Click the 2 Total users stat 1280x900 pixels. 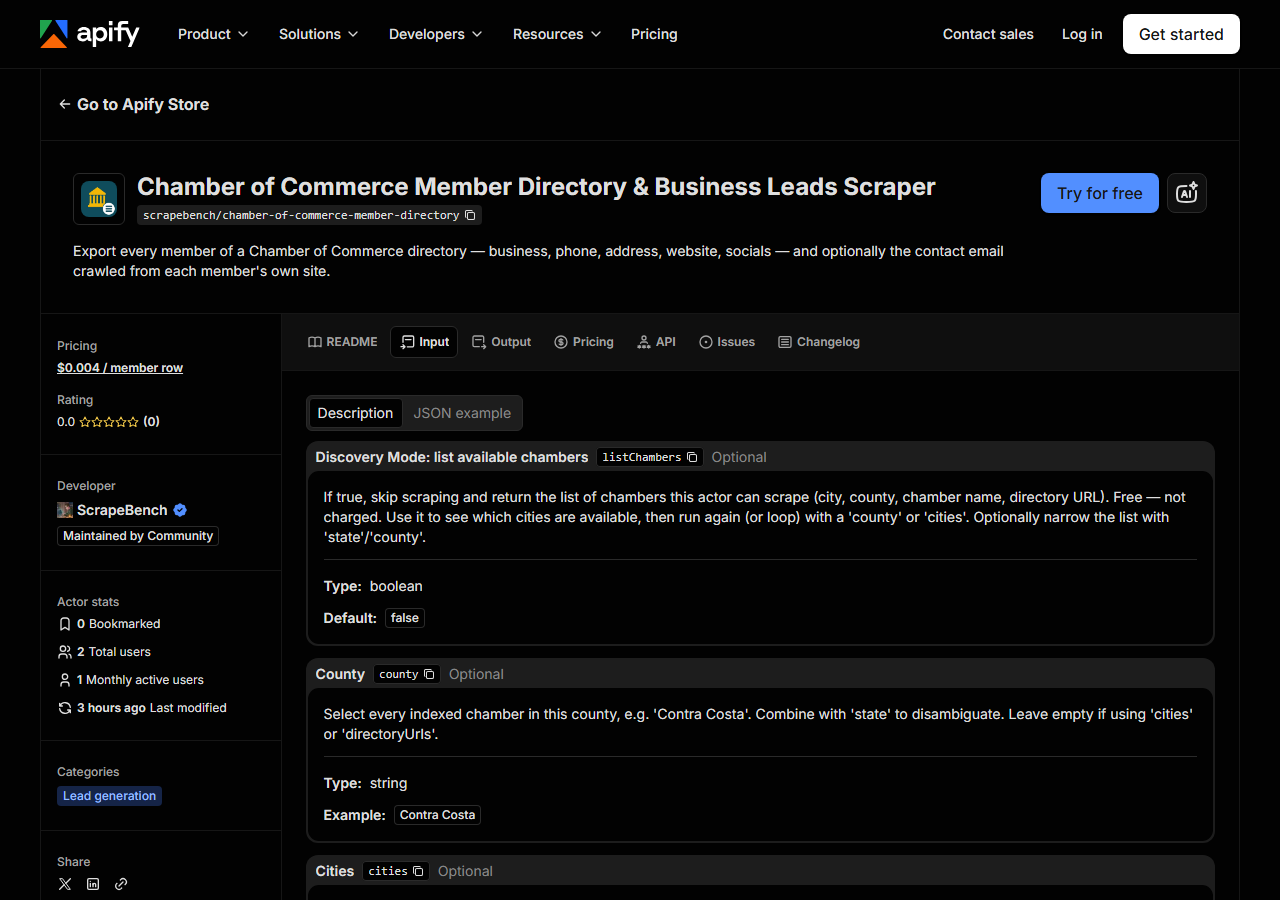click(114, 652)
